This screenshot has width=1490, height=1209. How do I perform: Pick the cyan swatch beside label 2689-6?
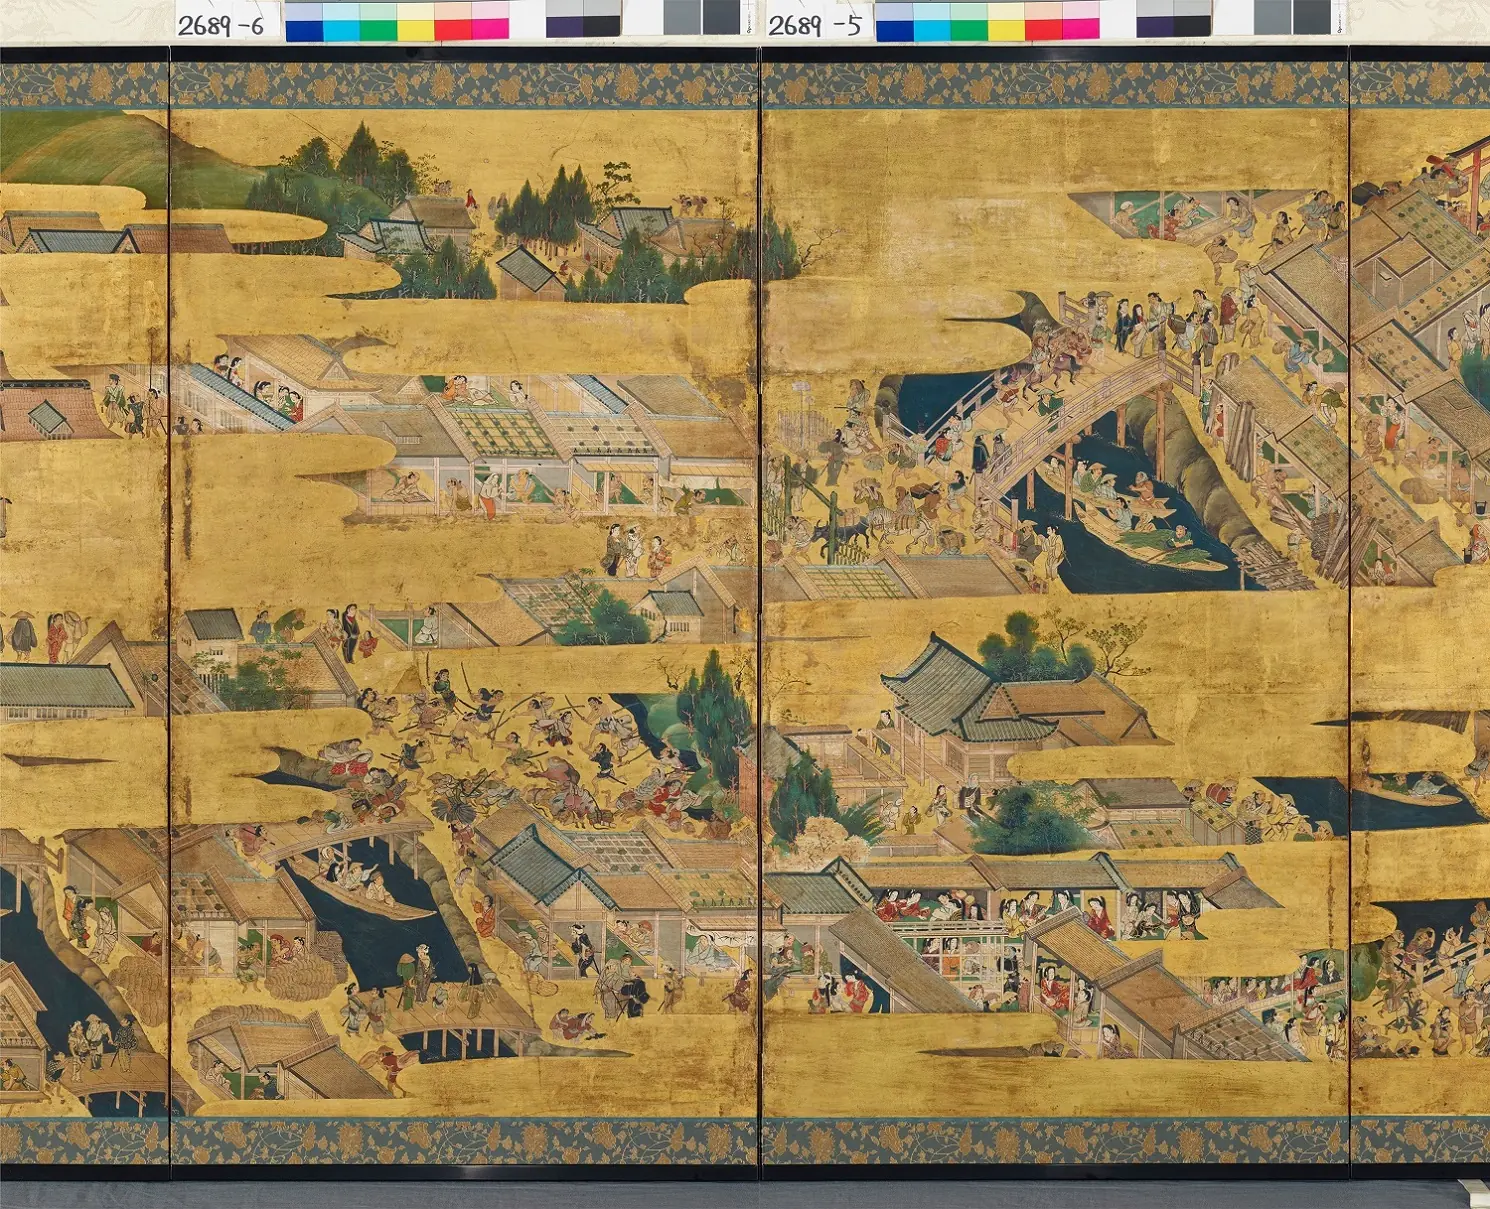tap(341, 21)
